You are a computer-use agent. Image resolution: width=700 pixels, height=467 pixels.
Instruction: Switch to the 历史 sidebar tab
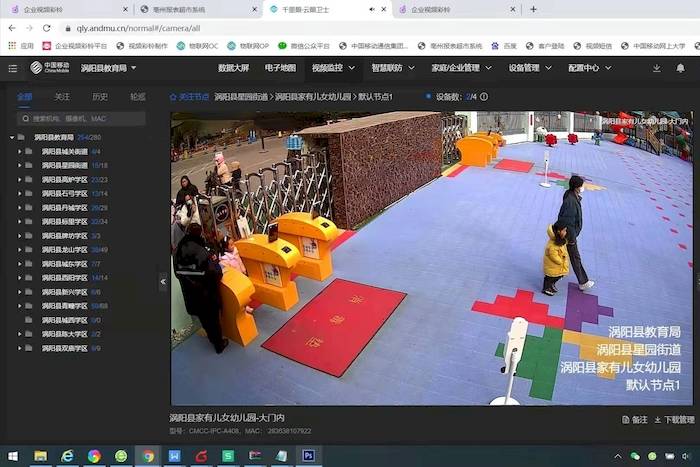(100, 96)
